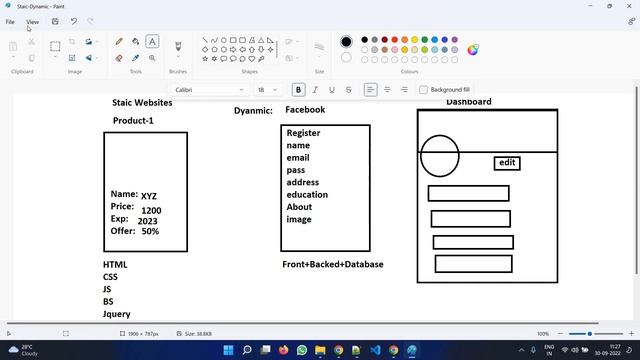Click the taskbar Search icon
This screenshot has width=640, height=360.
tap(247, 350)
